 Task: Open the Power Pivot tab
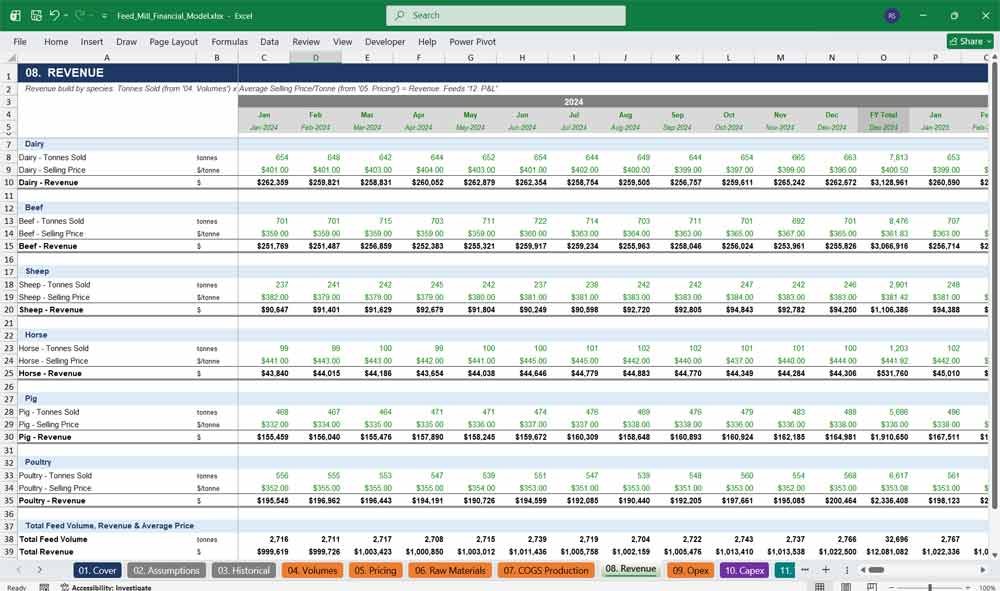(472, 41)
